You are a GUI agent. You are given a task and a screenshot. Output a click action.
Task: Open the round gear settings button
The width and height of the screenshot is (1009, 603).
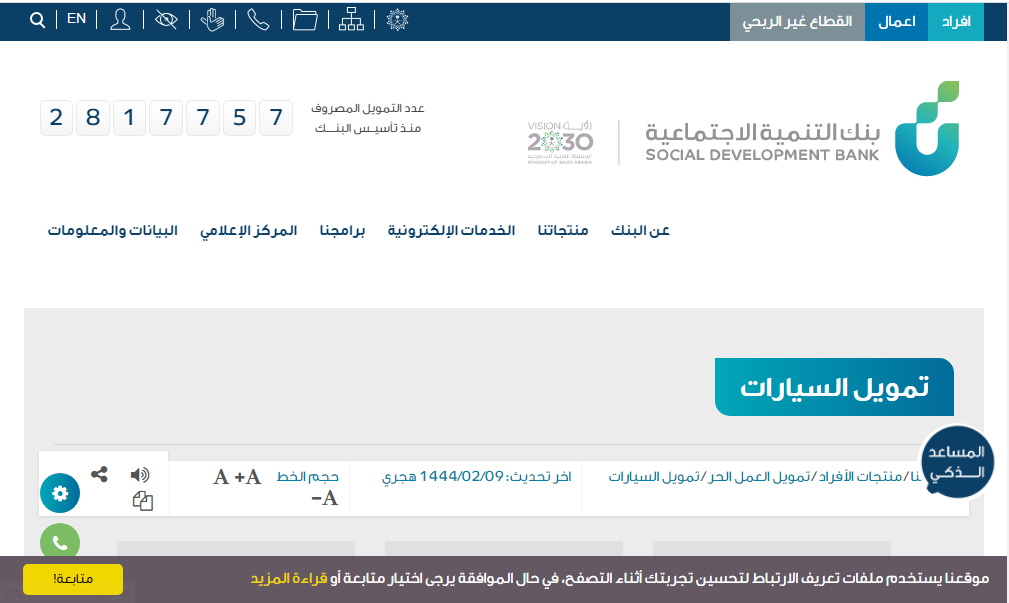click(60, 493)
